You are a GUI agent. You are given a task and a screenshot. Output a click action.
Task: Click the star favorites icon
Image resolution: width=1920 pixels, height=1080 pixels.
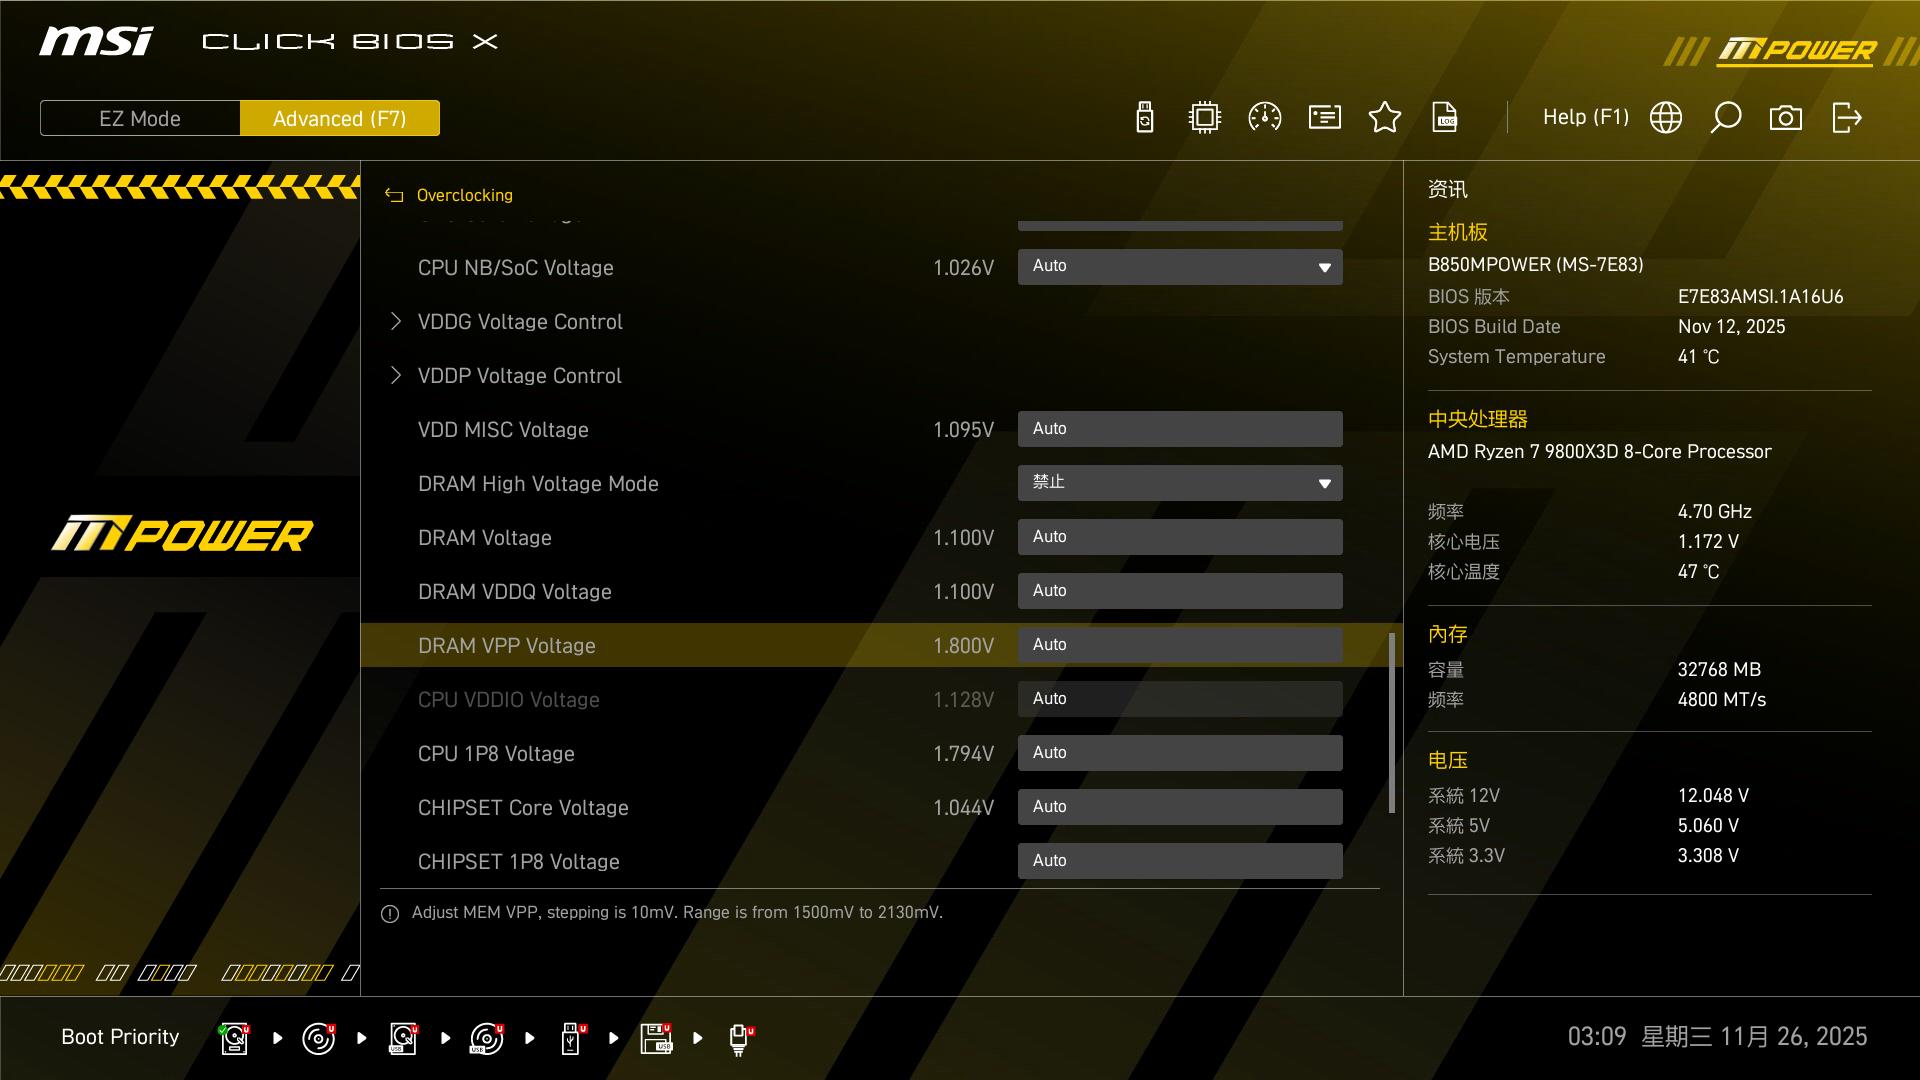[1385, 118]
